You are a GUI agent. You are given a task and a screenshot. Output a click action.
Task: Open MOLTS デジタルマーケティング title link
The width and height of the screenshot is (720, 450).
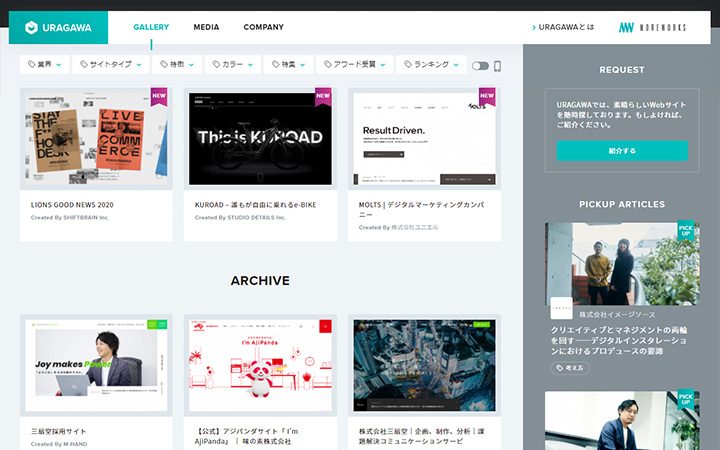[x=422, y=209]
